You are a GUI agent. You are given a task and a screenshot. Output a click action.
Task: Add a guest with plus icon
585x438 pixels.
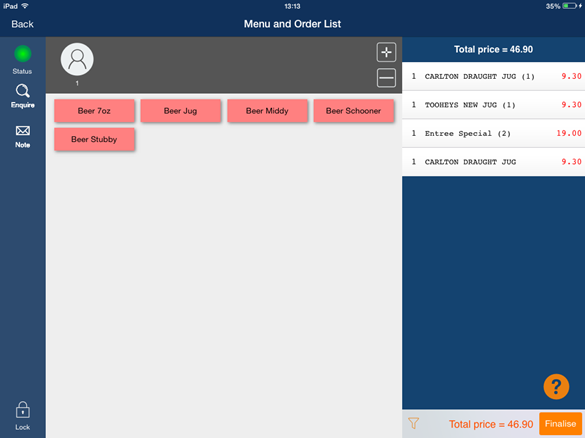pyautogui.click(x=386, y=52)
